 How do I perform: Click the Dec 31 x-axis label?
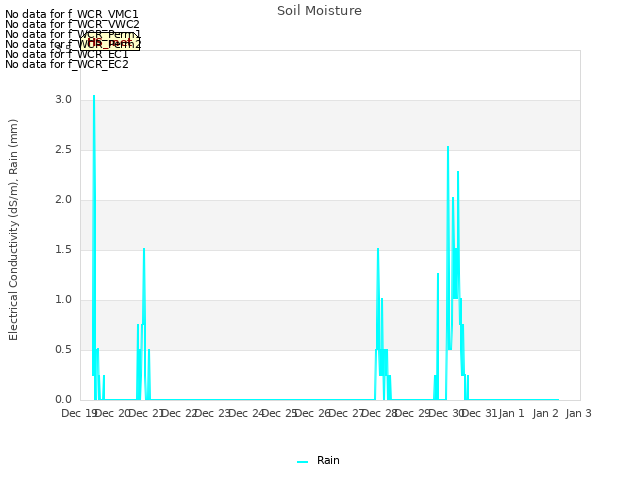click(x=480, y=413)
